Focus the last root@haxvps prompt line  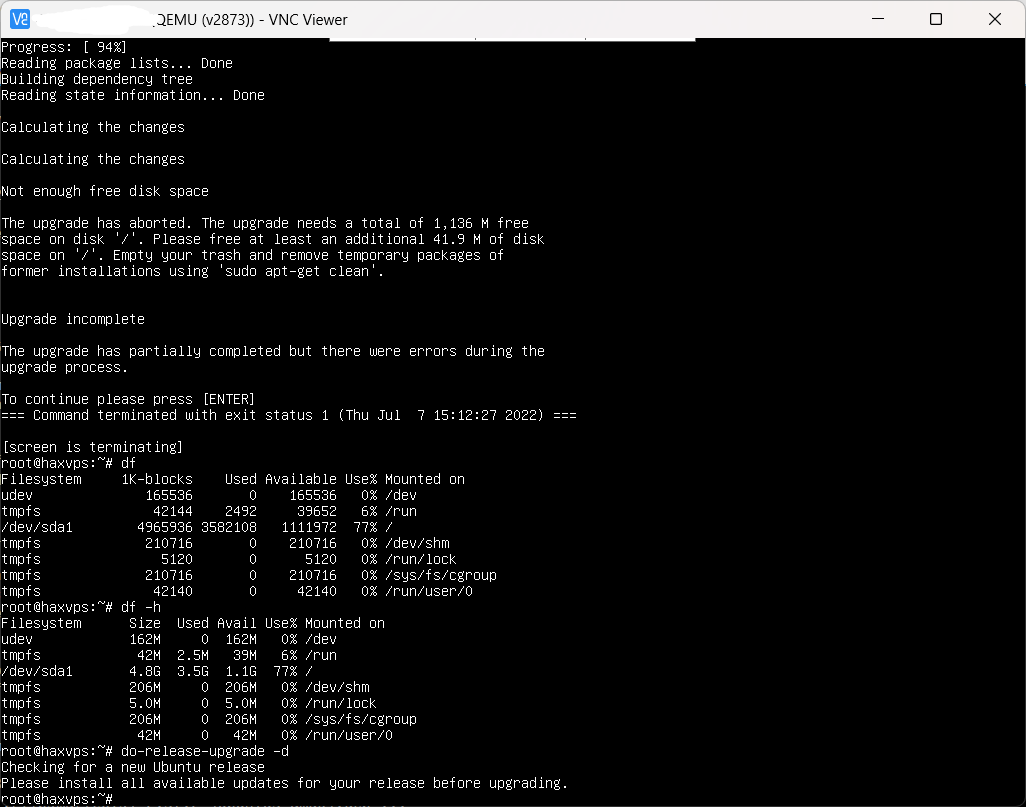[57, 799]
